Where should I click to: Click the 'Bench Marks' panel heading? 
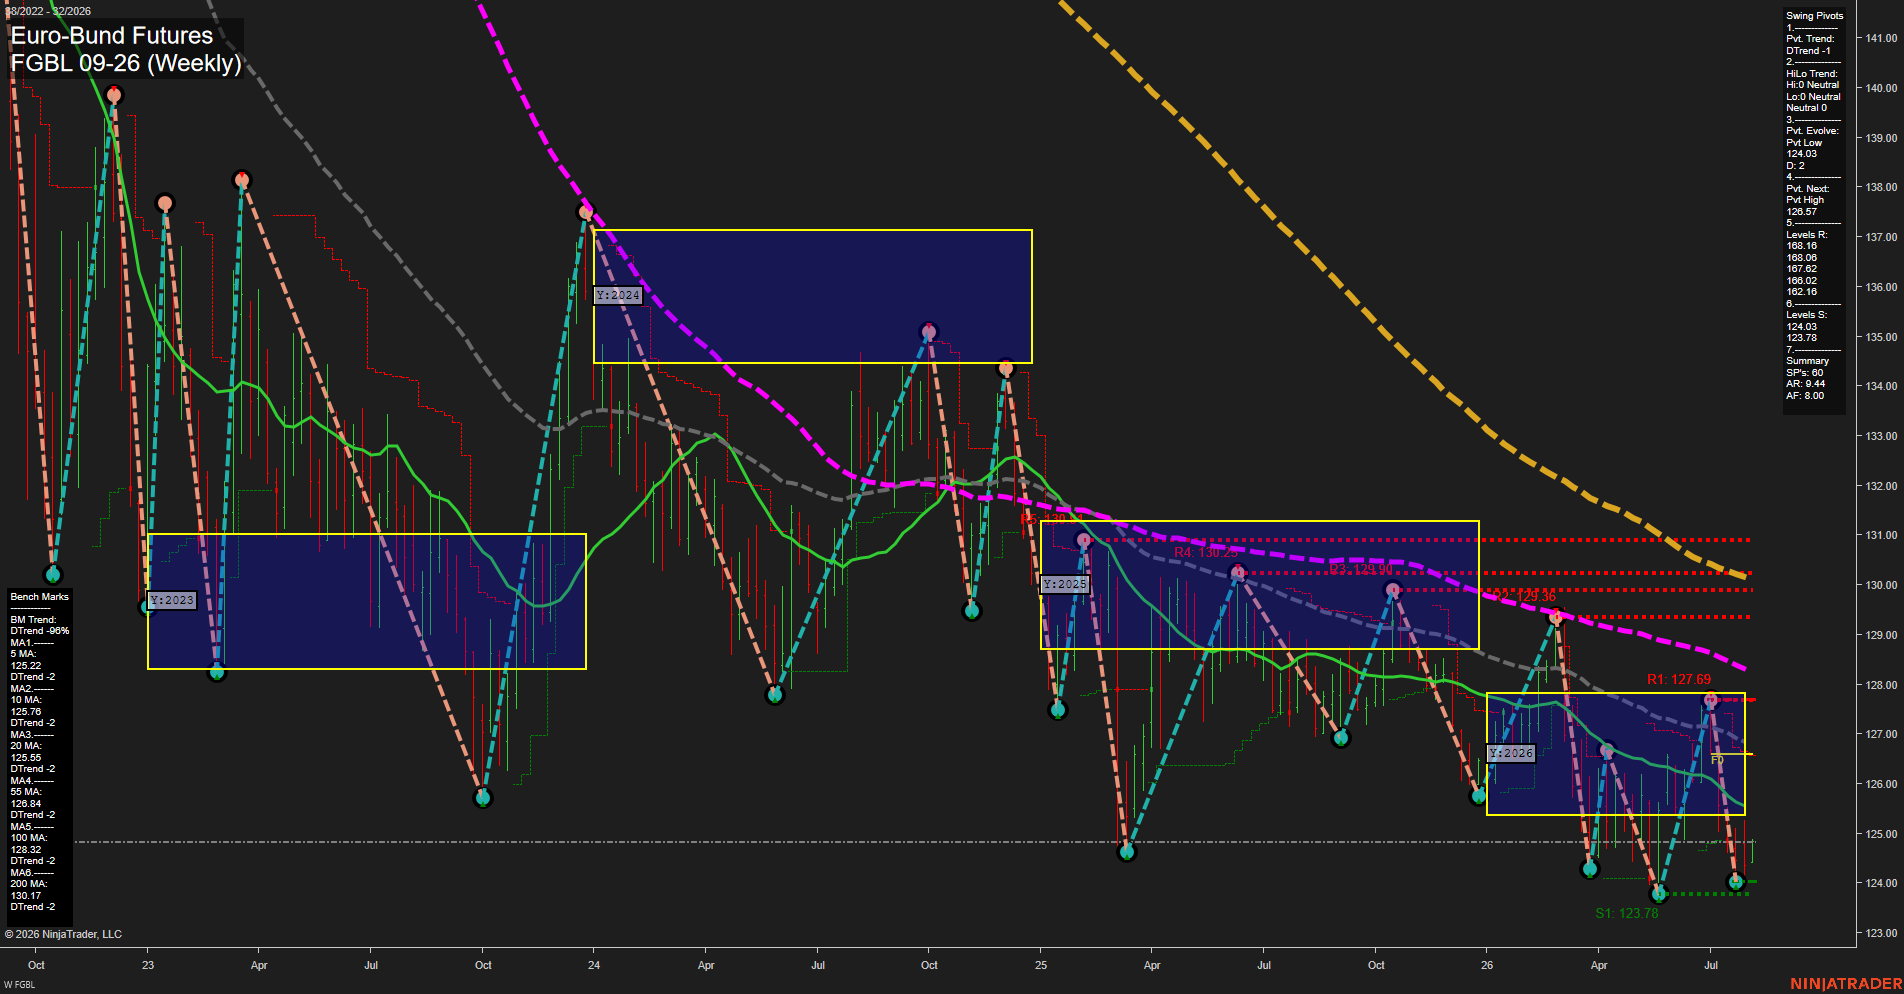pyautogui.click(x=39, y=597)
